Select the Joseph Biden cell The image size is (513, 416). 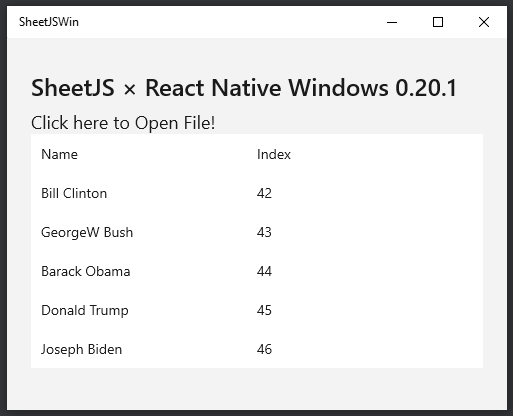click(82, 349)
